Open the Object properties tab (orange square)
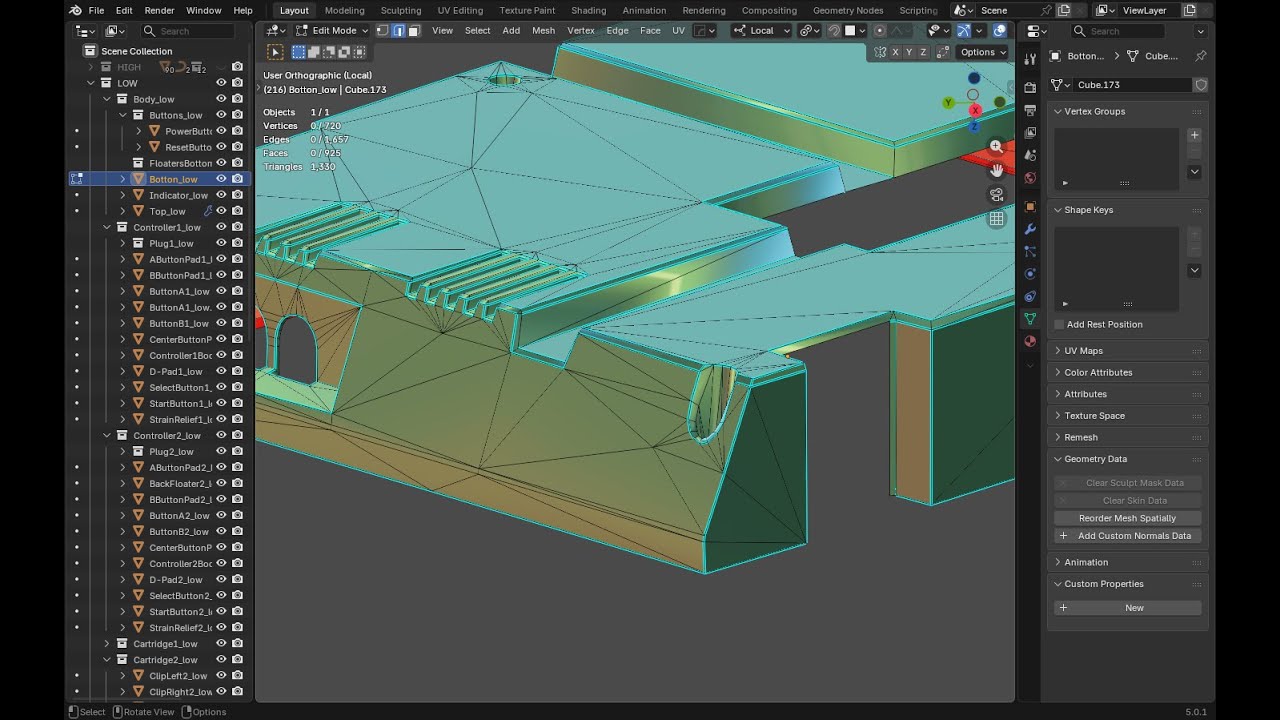 (1030, 207)
